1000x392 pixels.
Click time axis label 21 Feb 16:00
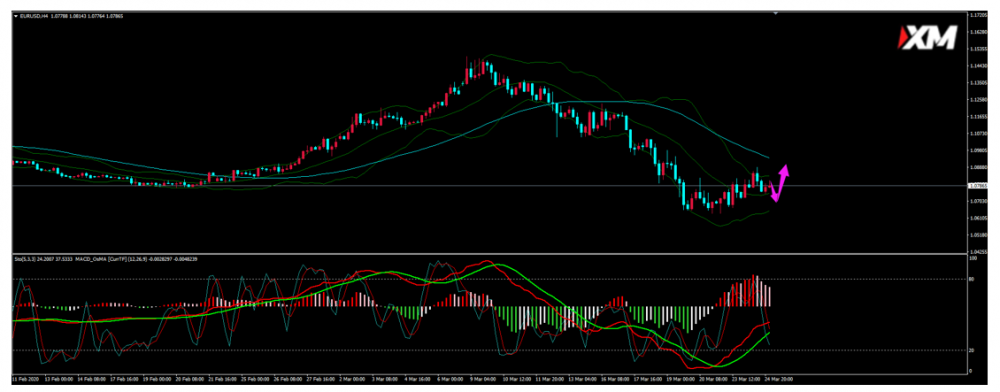[x=223, y=379]
